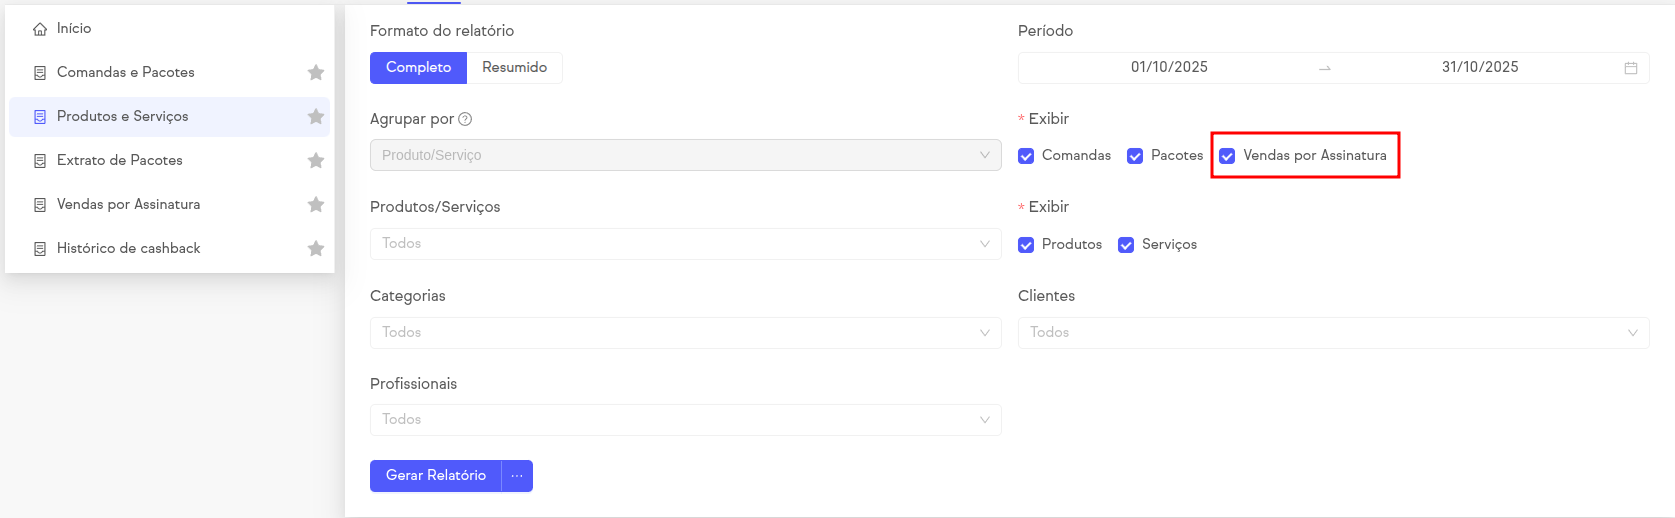Image resolution: width=1675 pixels, height=518 pixels.
Task: Favorite Vendas por Assinatura sidebar item
Action: click(x=316, y=204)
